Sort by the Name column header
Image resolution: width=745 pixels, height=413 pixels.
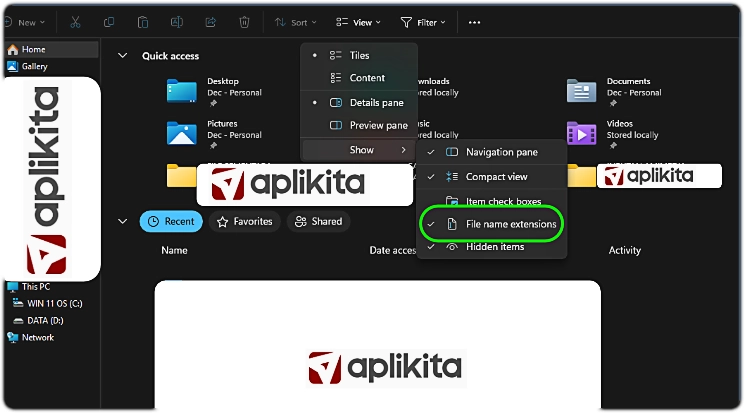[x=174, y=250]
